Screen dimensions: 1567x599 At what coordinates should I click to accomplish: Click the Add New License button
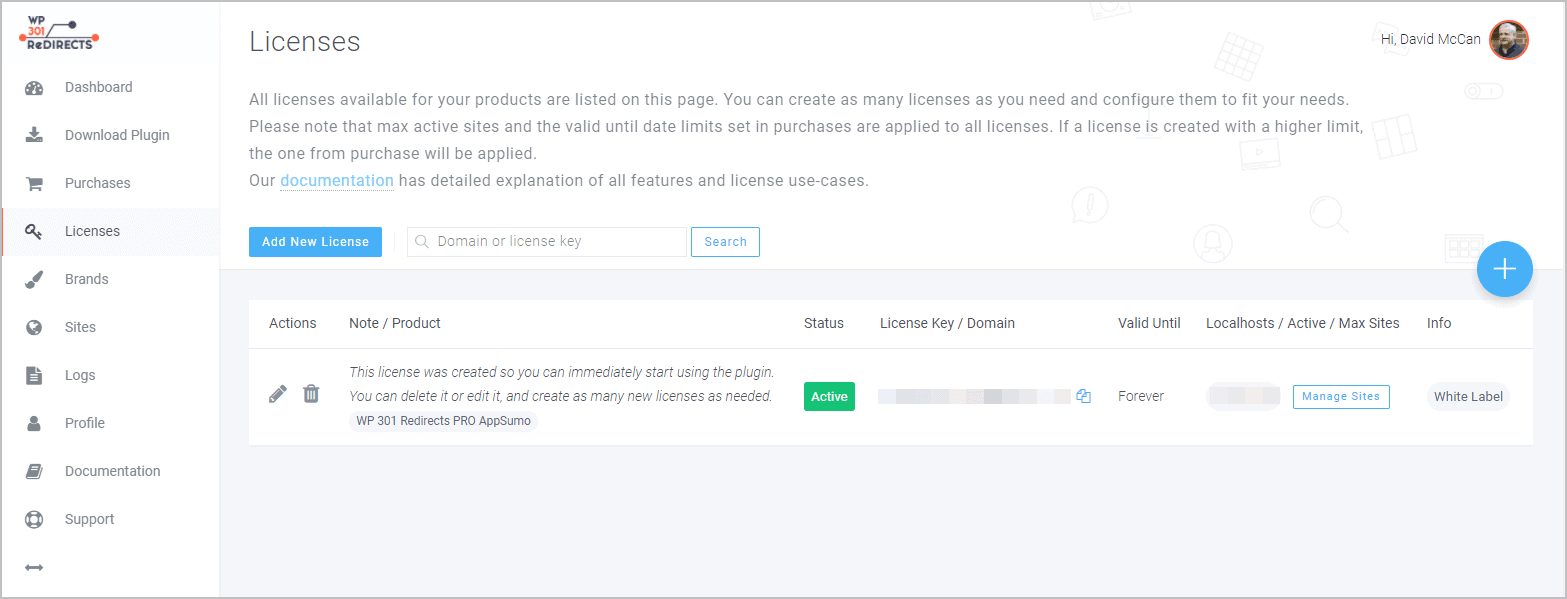[x=315, y=241]
